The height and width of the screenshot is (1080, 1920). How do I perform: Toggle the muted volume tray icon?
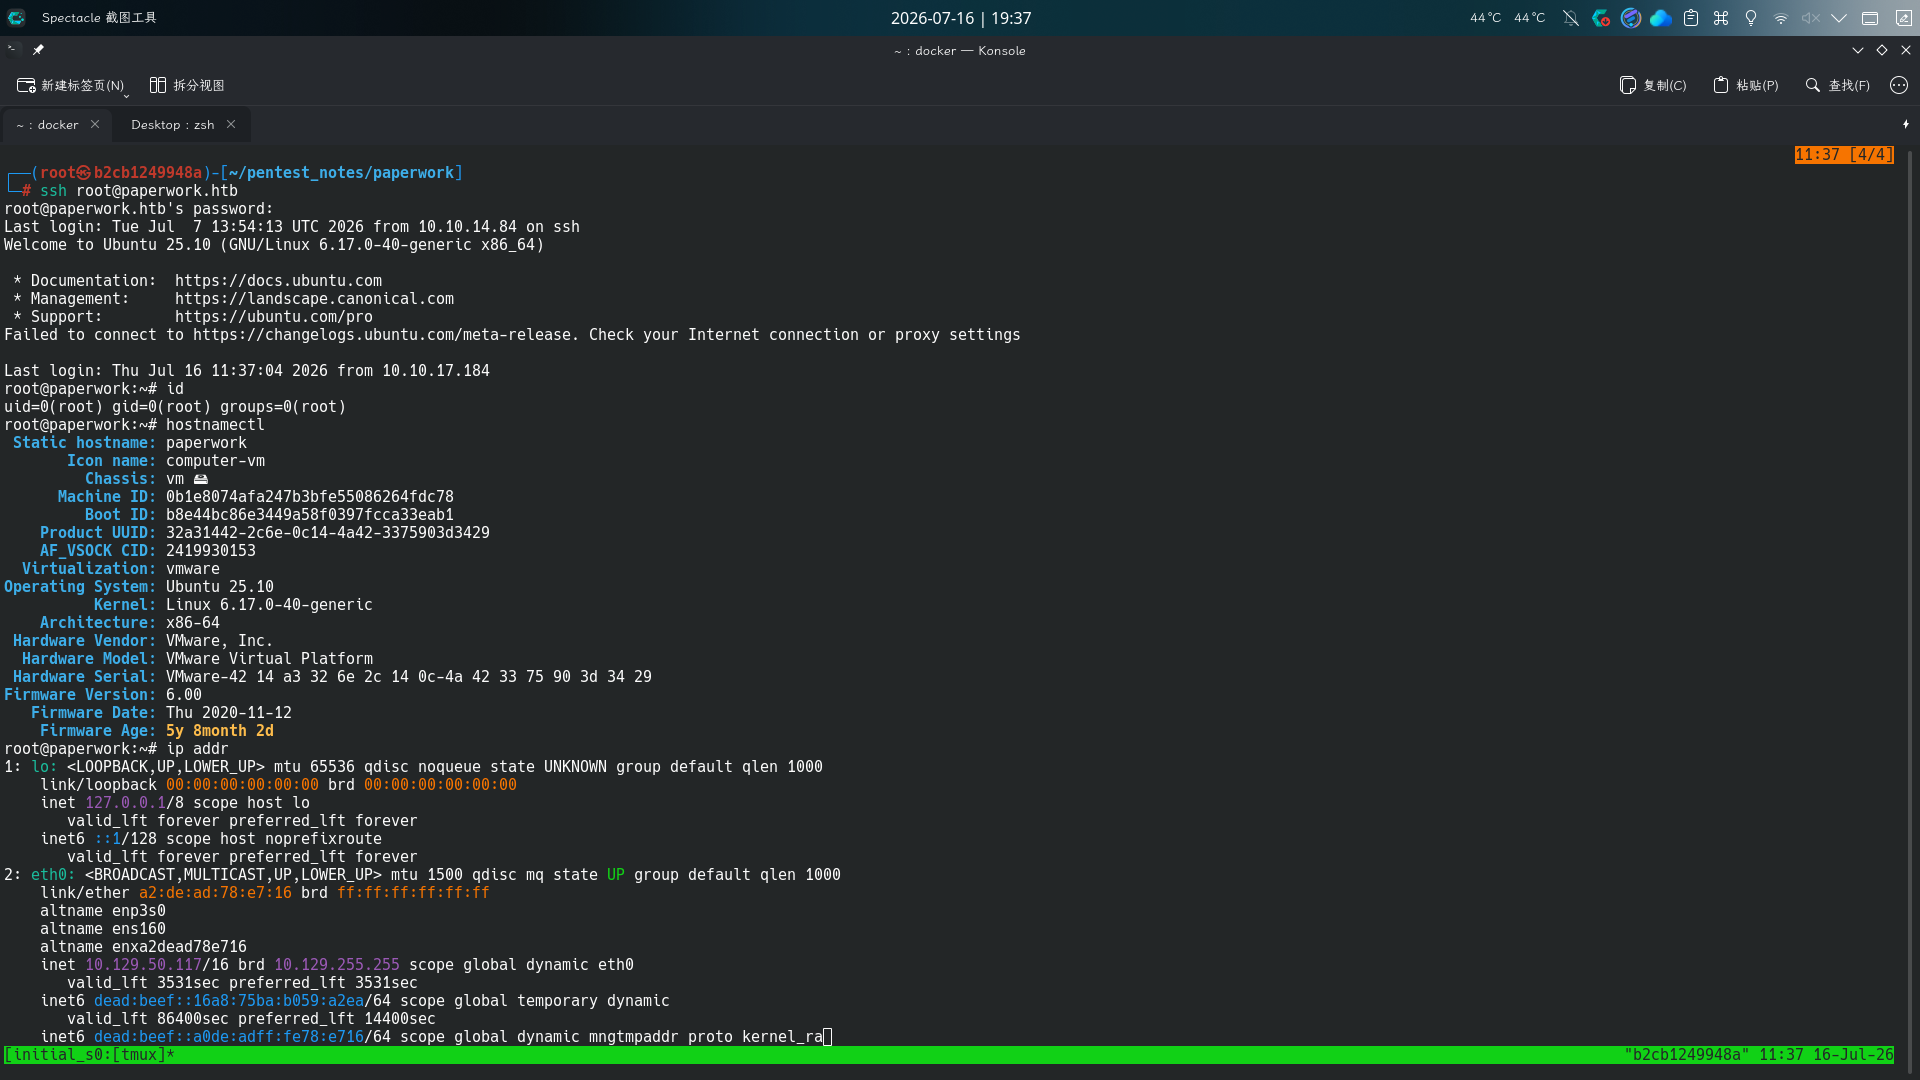[1811, 18]
